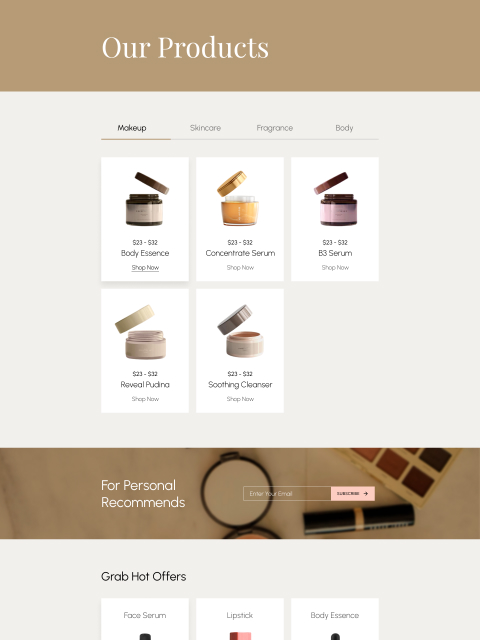
Task: Open the Body Essence jar image
Action: coord(146,199)
